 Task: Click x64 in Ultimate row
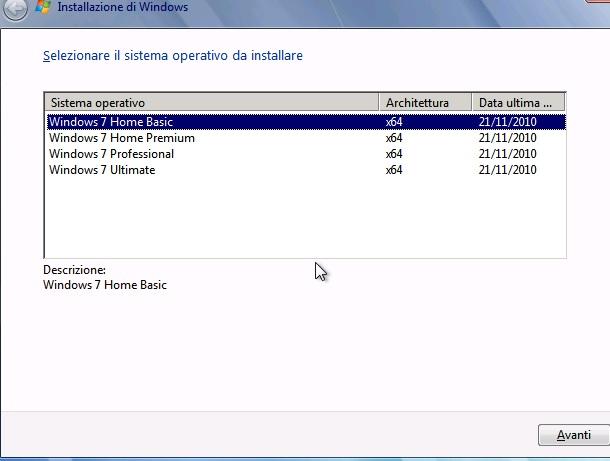coord(394,170)
